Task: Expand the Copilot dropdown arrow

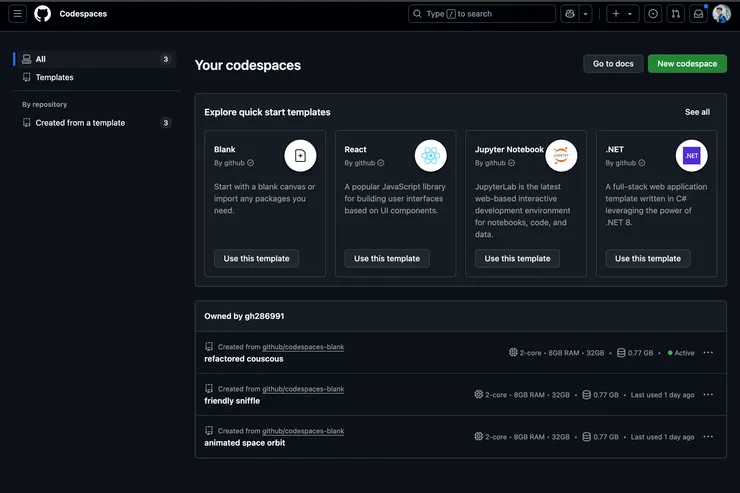Action: tap(586, 14)
